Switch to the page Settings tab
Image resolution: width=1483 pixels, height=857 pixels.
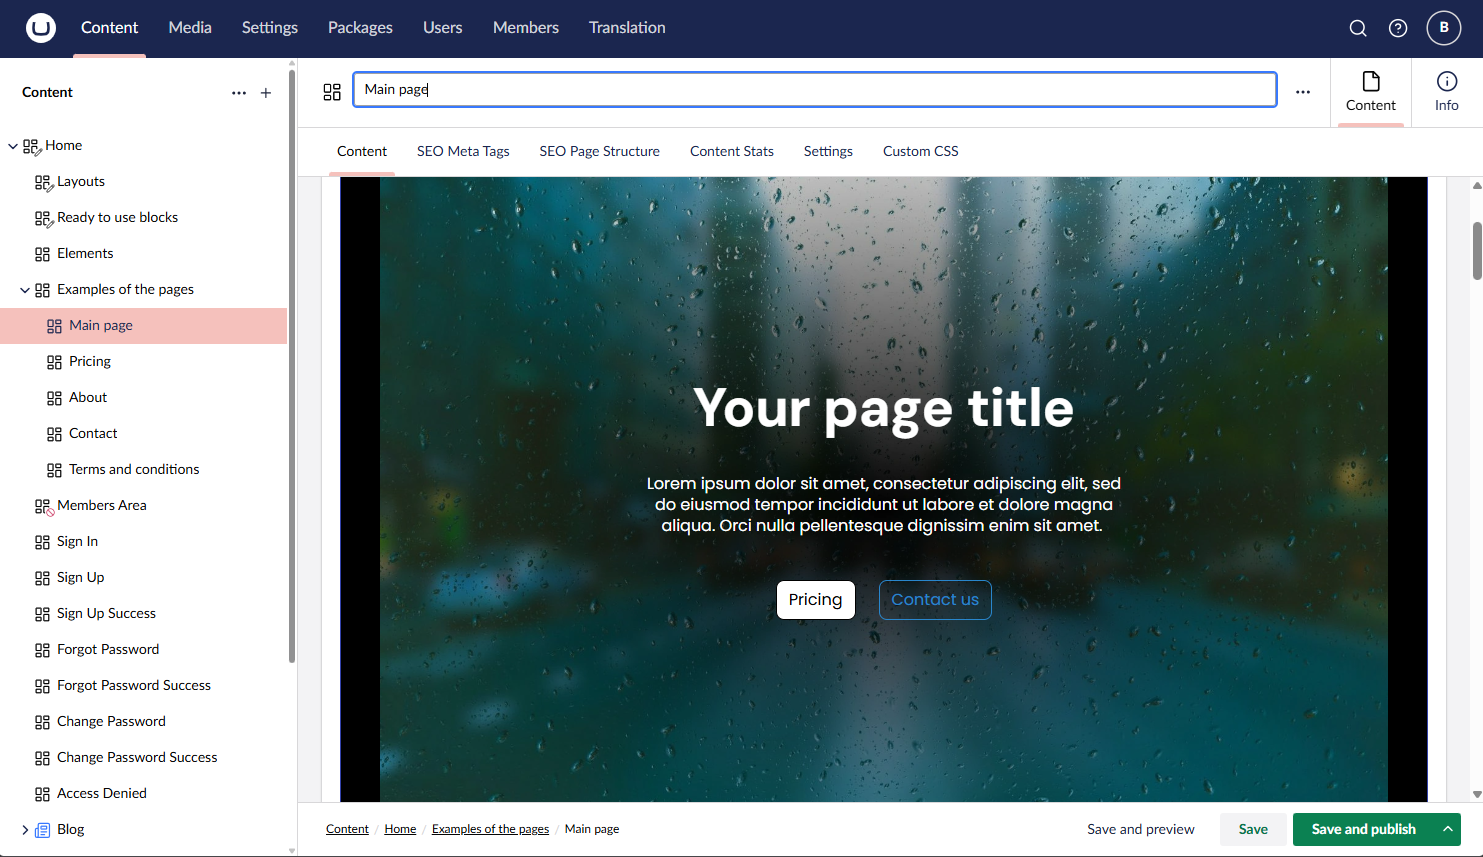coord(828,151)
